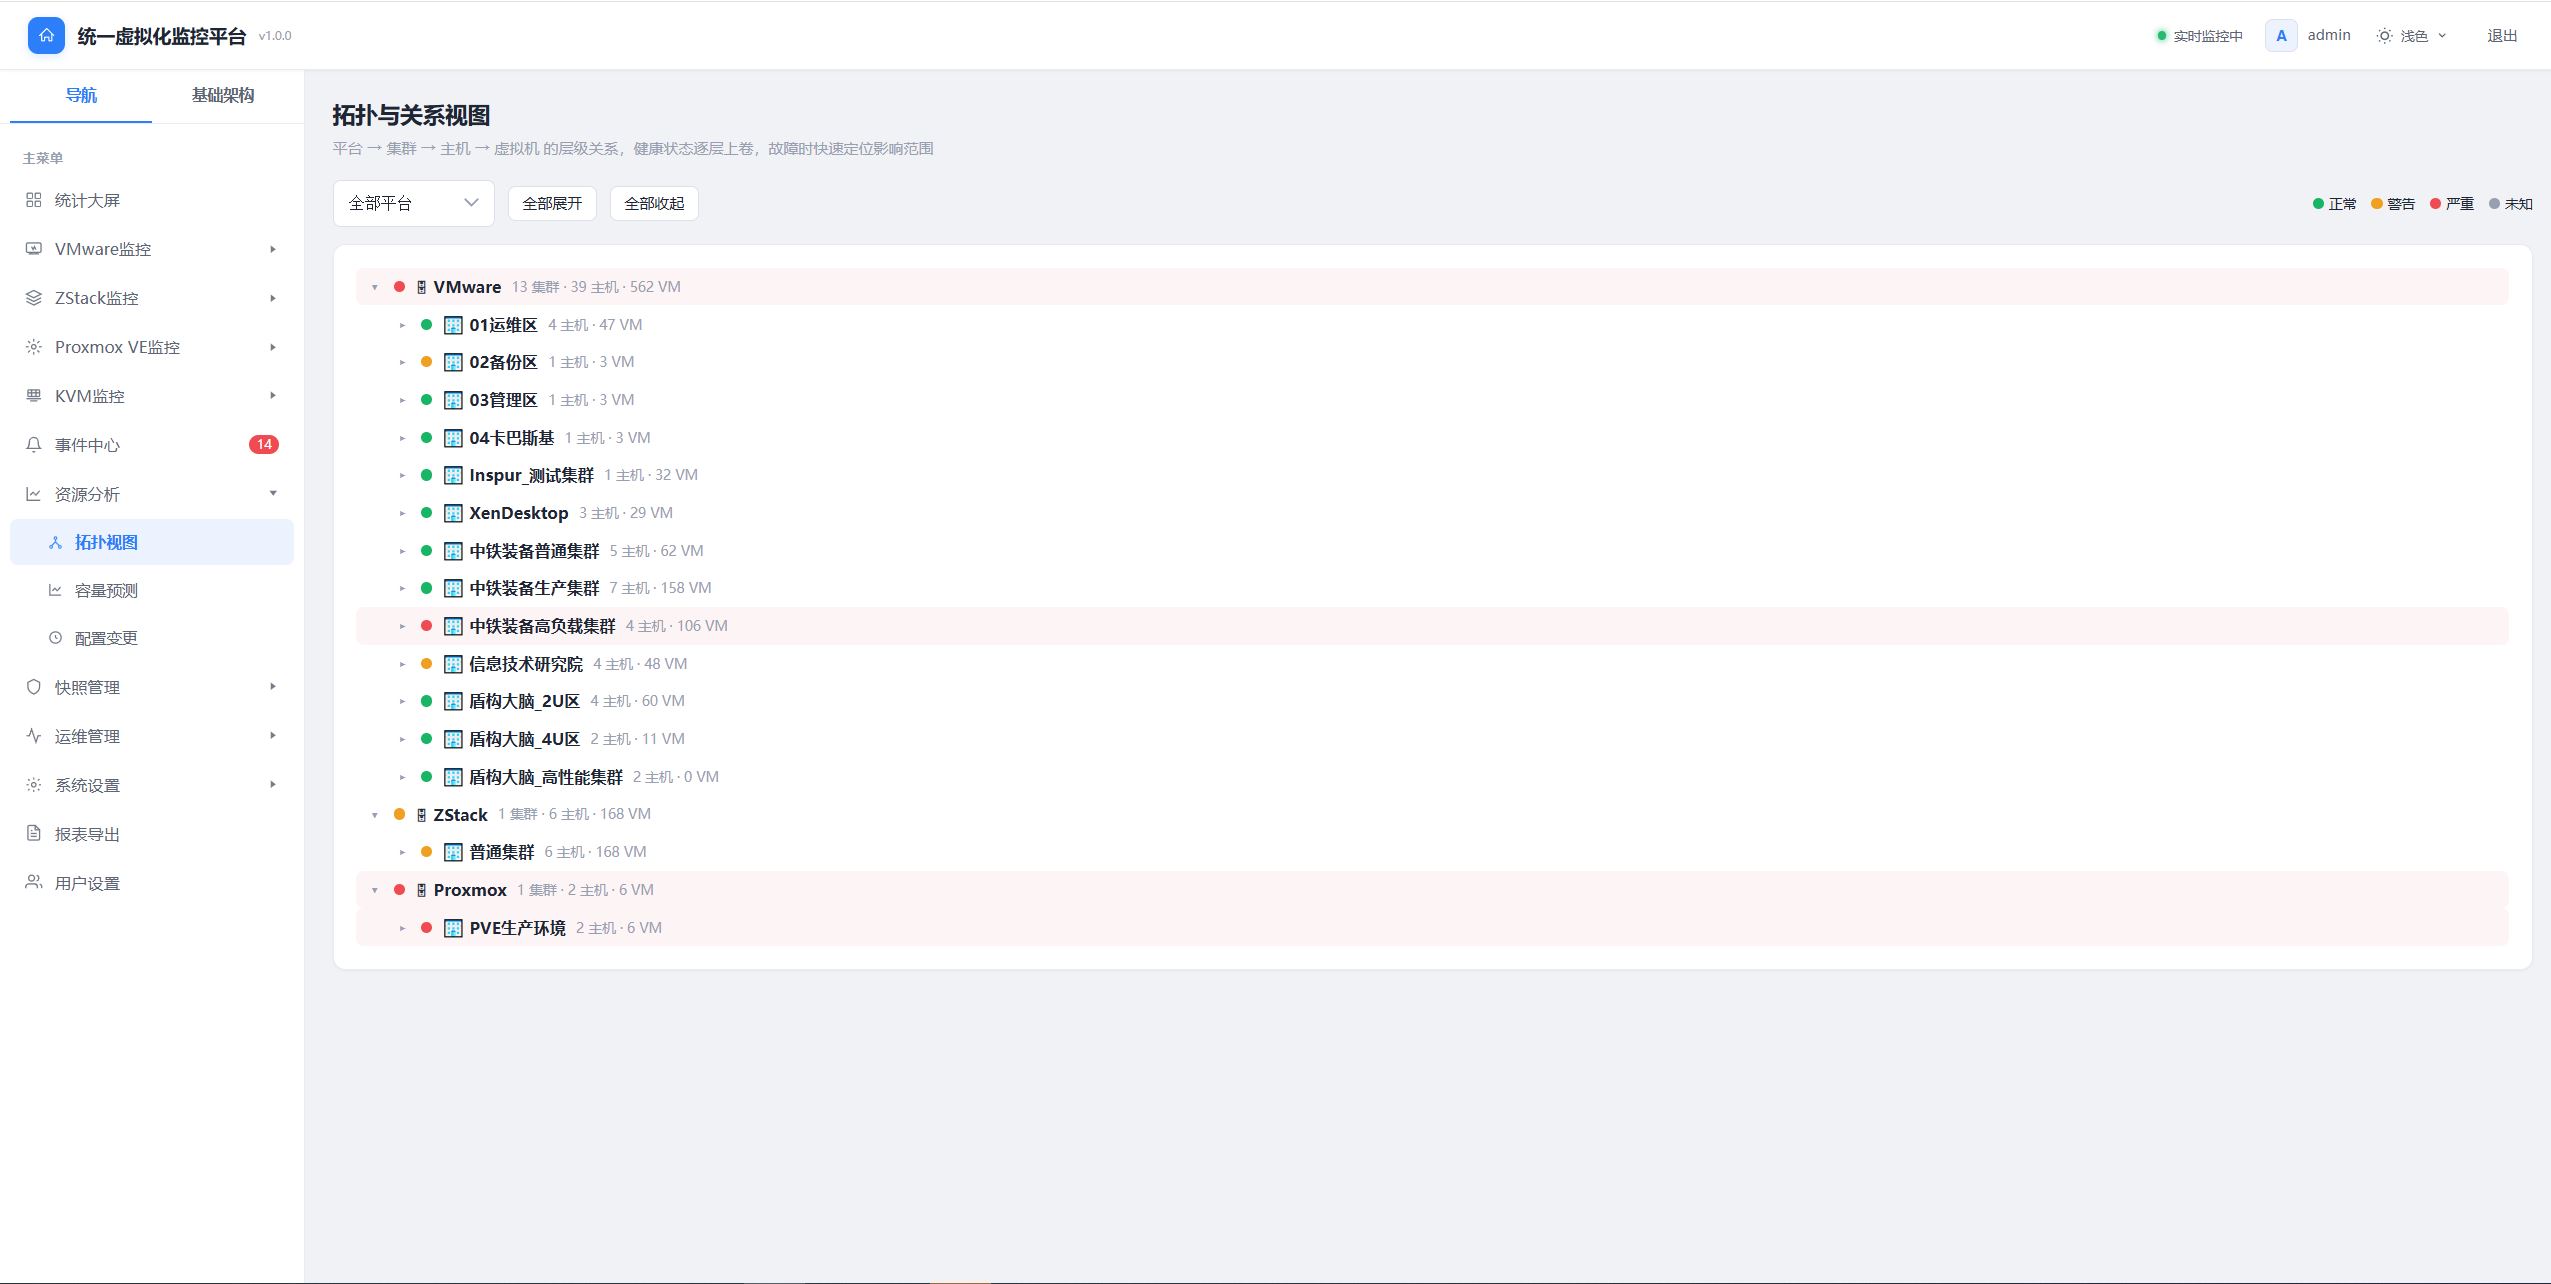
Task: Click the 全部展开 button
Action: pyautogui.click(x=552, y=203)
